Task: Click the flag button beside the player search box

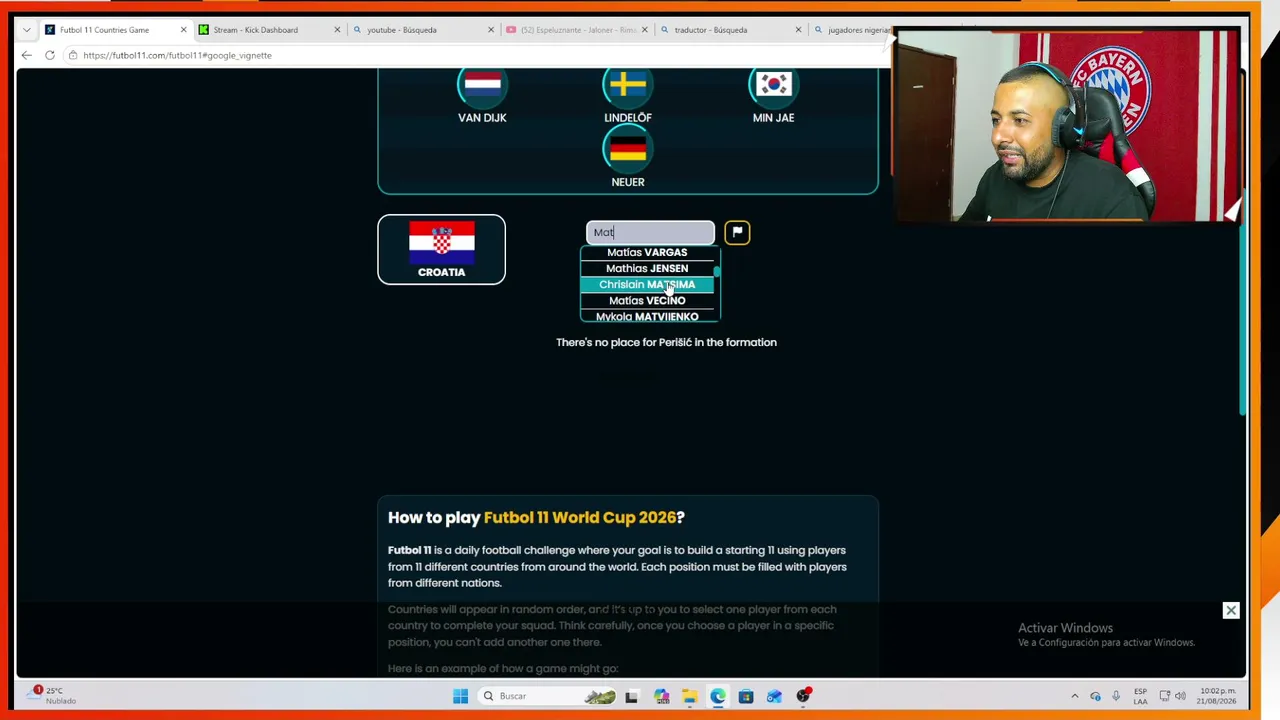Action: coord(737,232)
